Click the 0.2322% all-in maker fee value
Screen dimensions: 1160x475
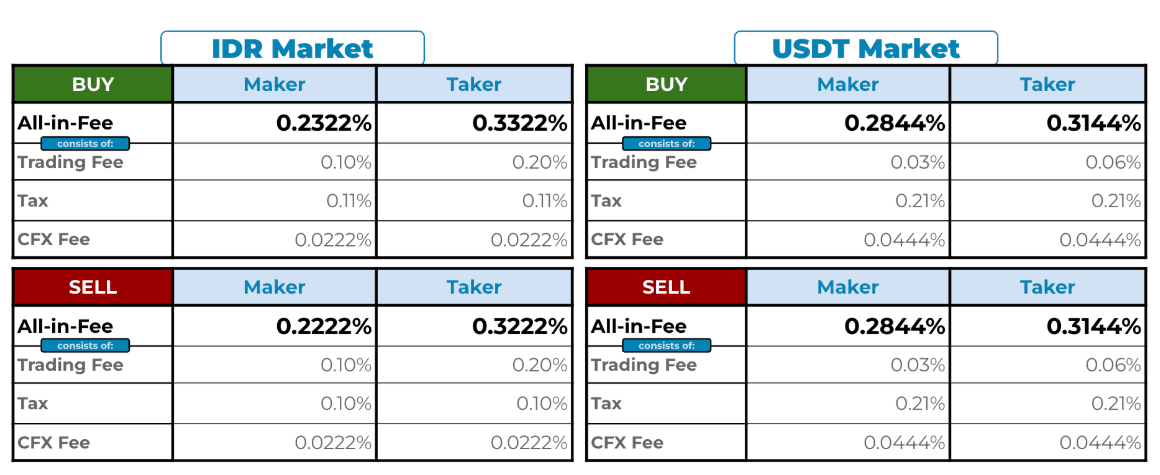coord(324,124)
